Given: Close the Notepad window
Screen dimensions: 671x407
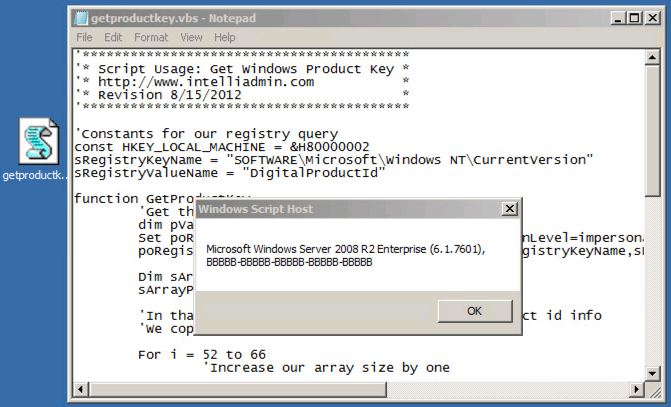Looking at the screenshot, I should (x=652, y=18).
